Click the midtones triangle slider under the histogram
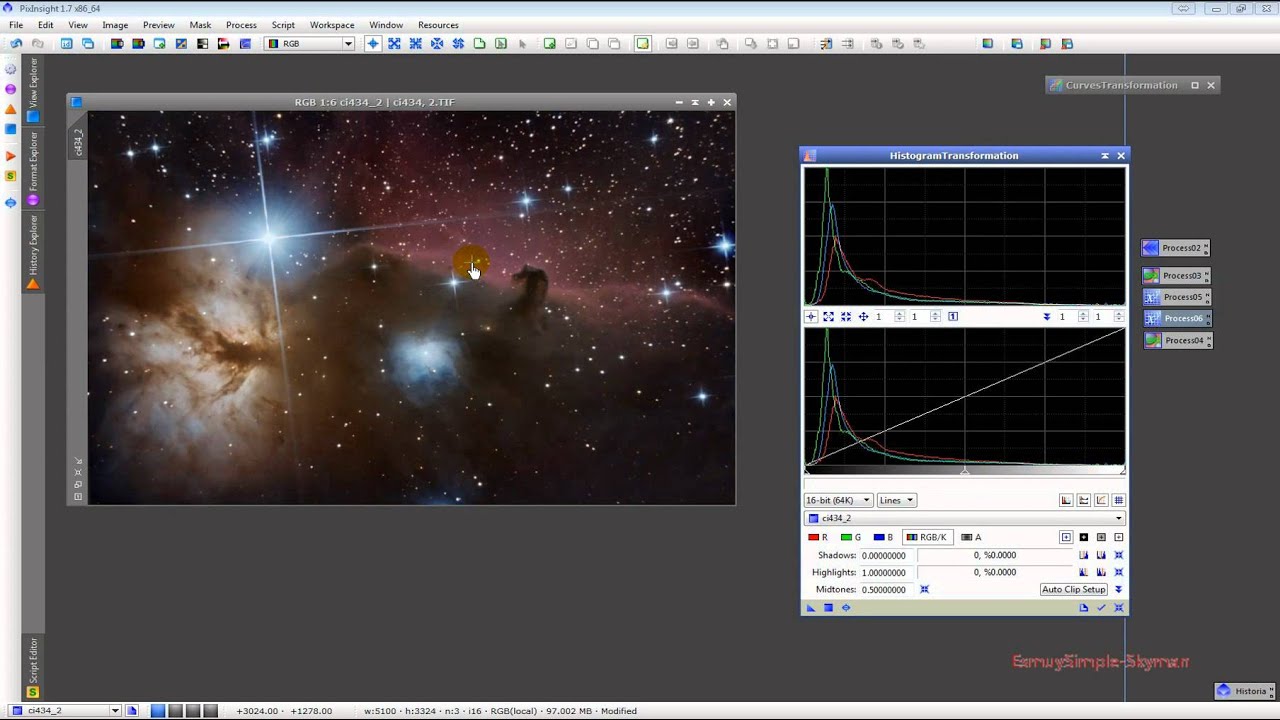This screenshot has width=1280, height=720. [x=964, y=471]
